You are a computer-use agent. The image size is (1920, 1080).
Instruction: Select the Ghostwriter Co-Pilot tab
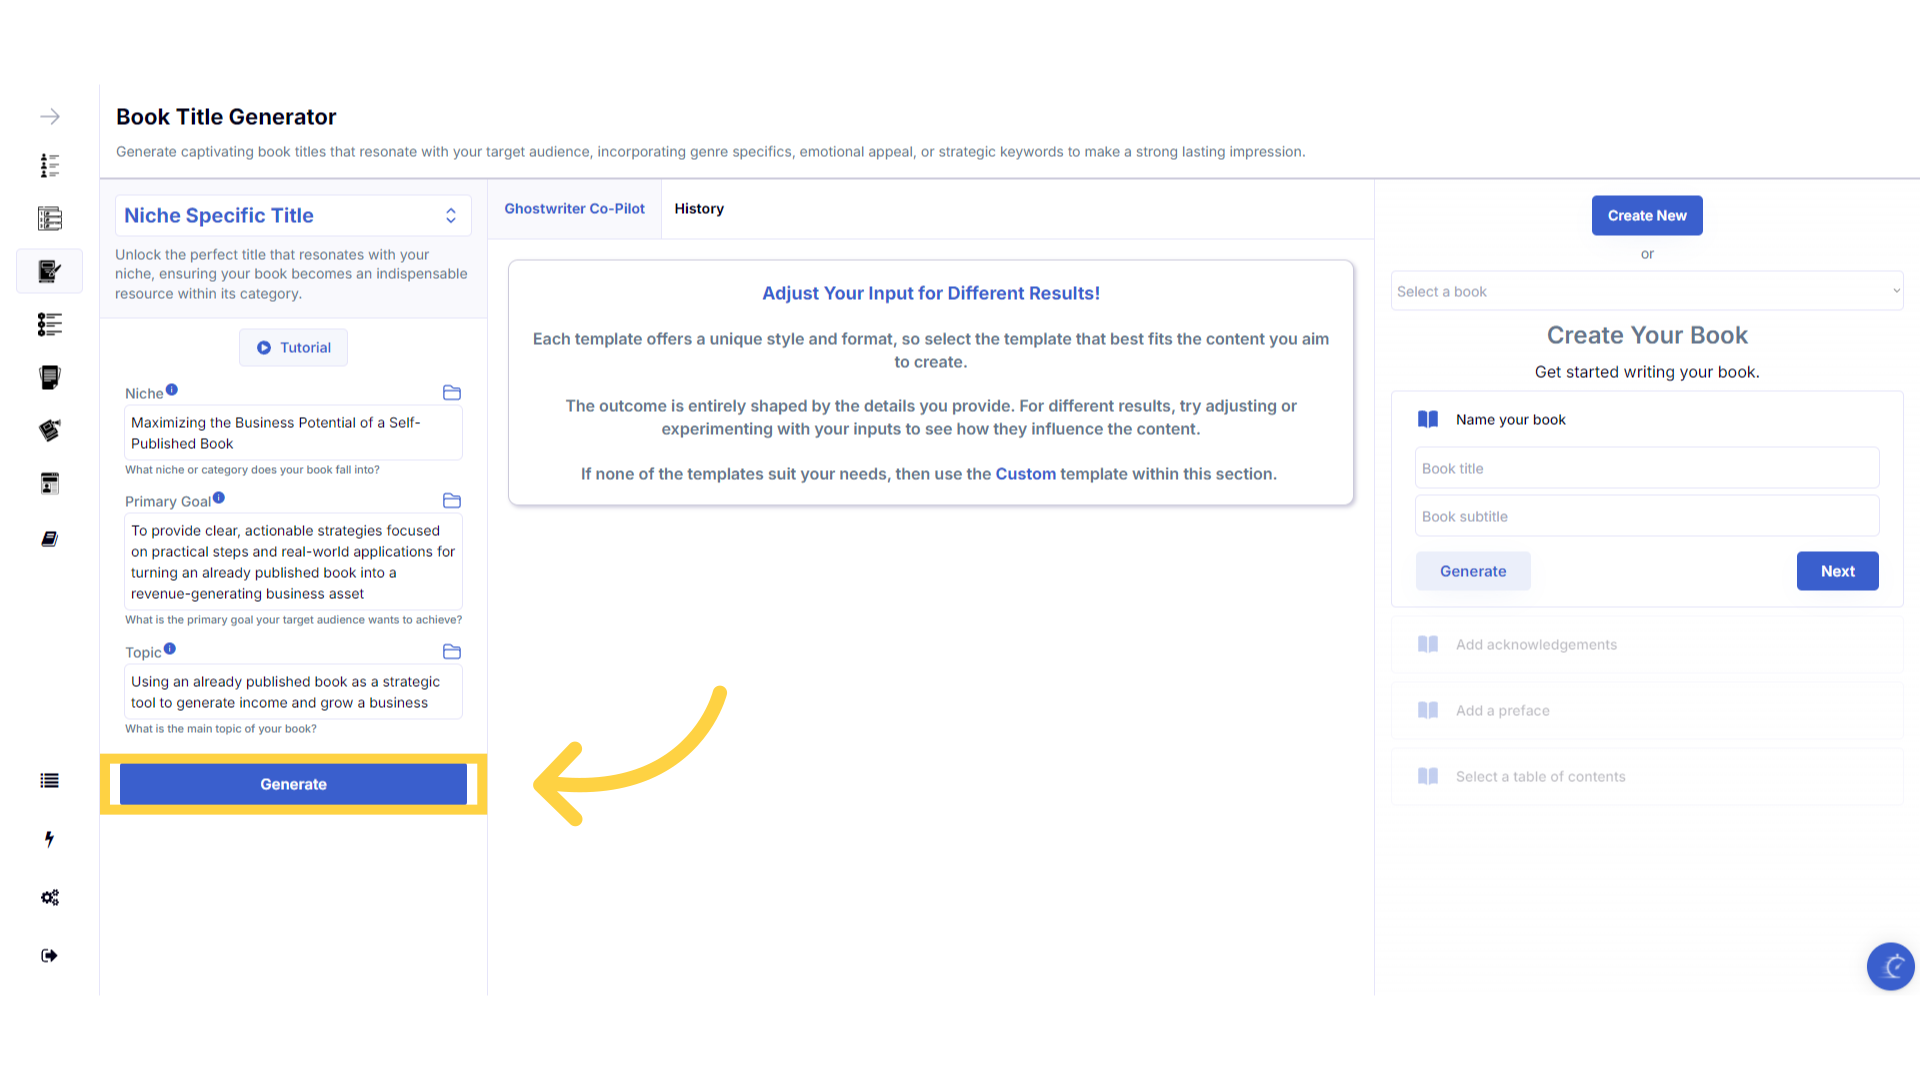[574, 209]
